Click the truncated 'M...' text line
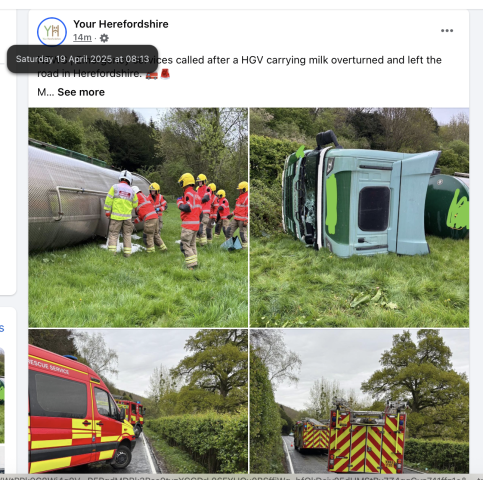The image size is (483, 480). click(x=46, y=92)
